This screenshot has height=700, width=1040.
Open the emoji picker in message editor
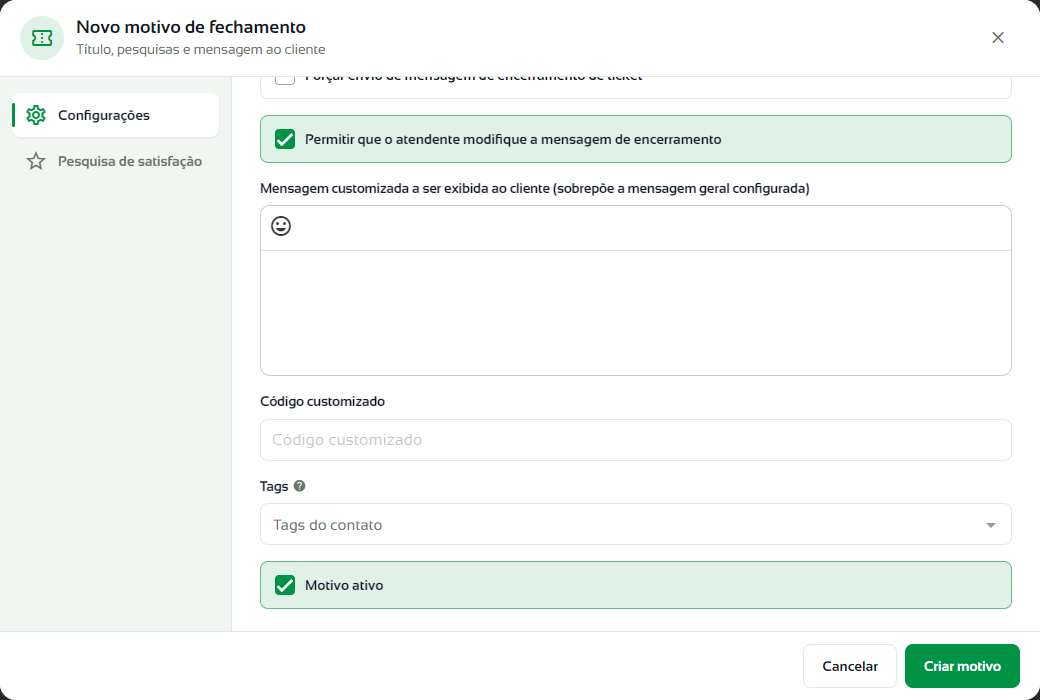point(281,226)
